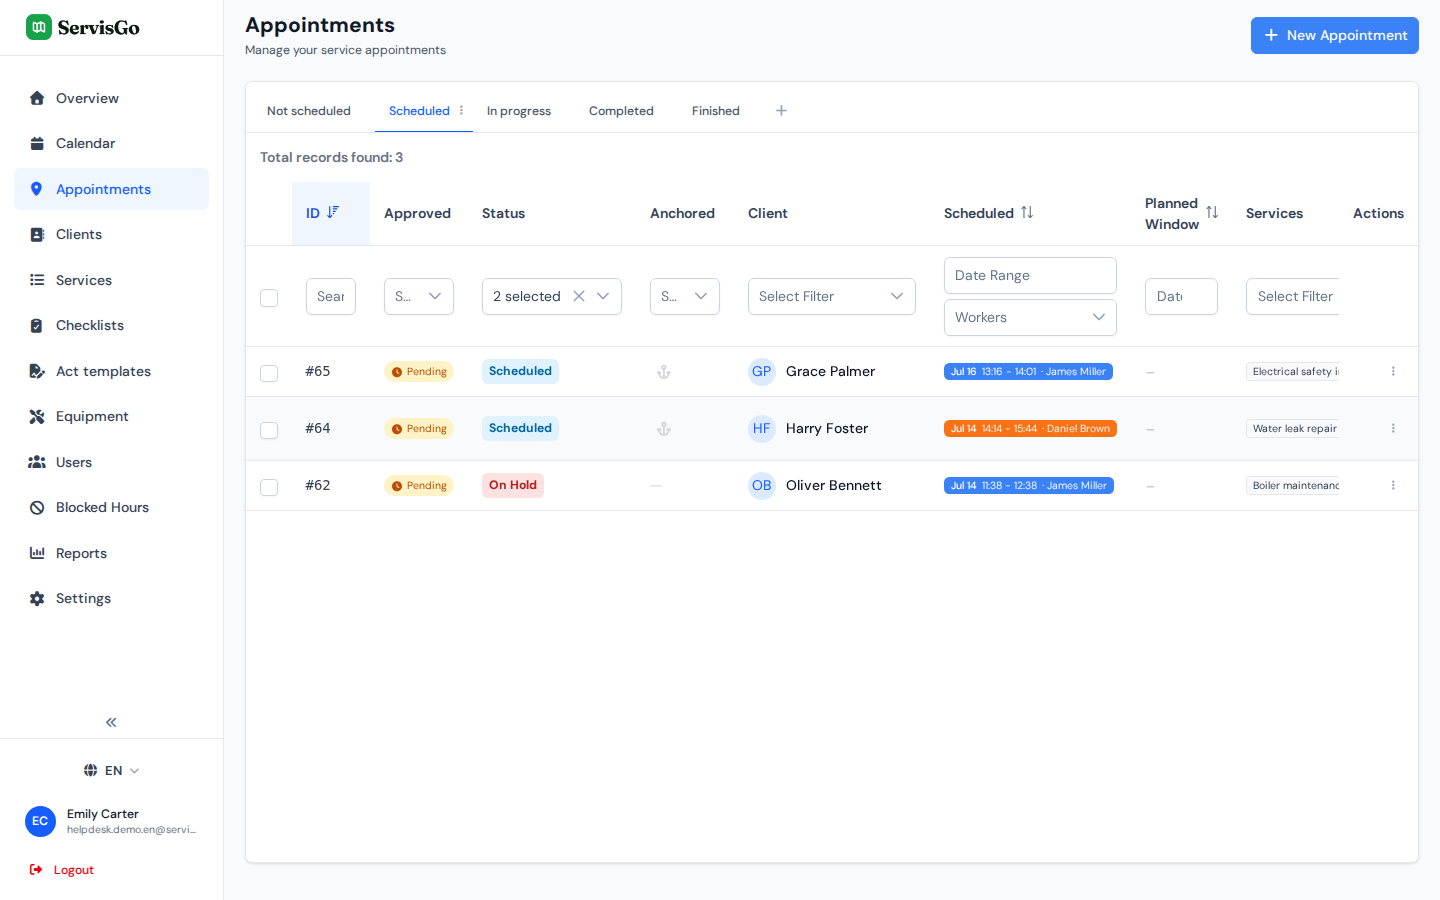Switch to the Completed tab
The height and width of the screenshot is (900, 1440).
(621, 111)
